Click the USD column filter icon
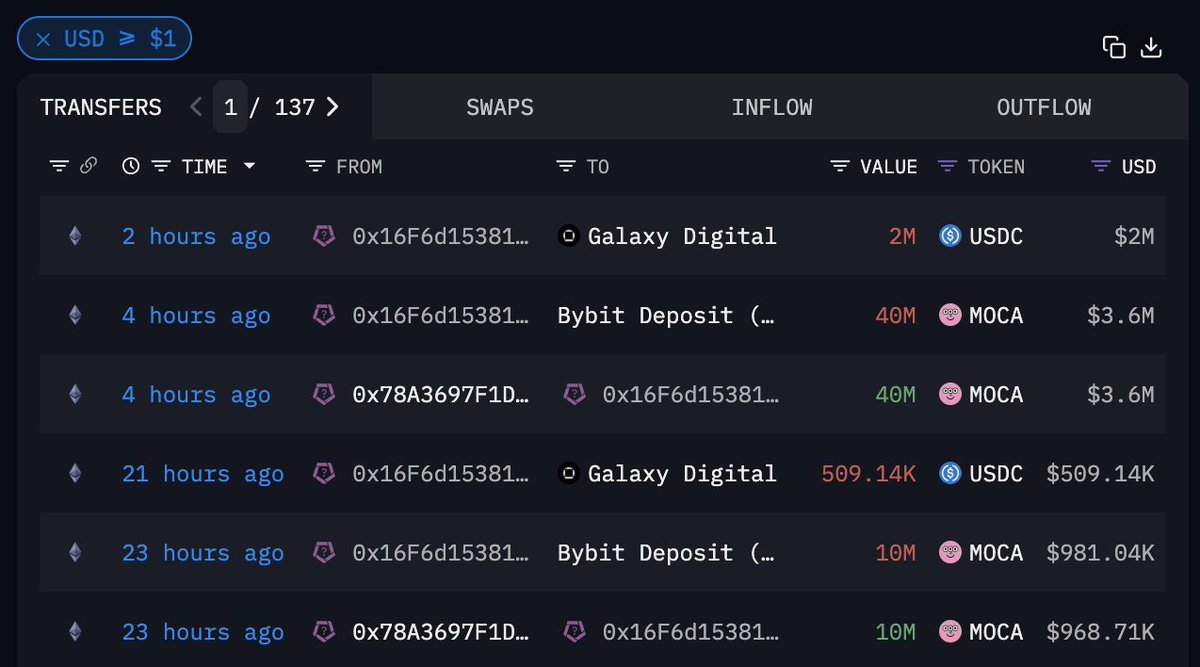 tap(1101, 166)
